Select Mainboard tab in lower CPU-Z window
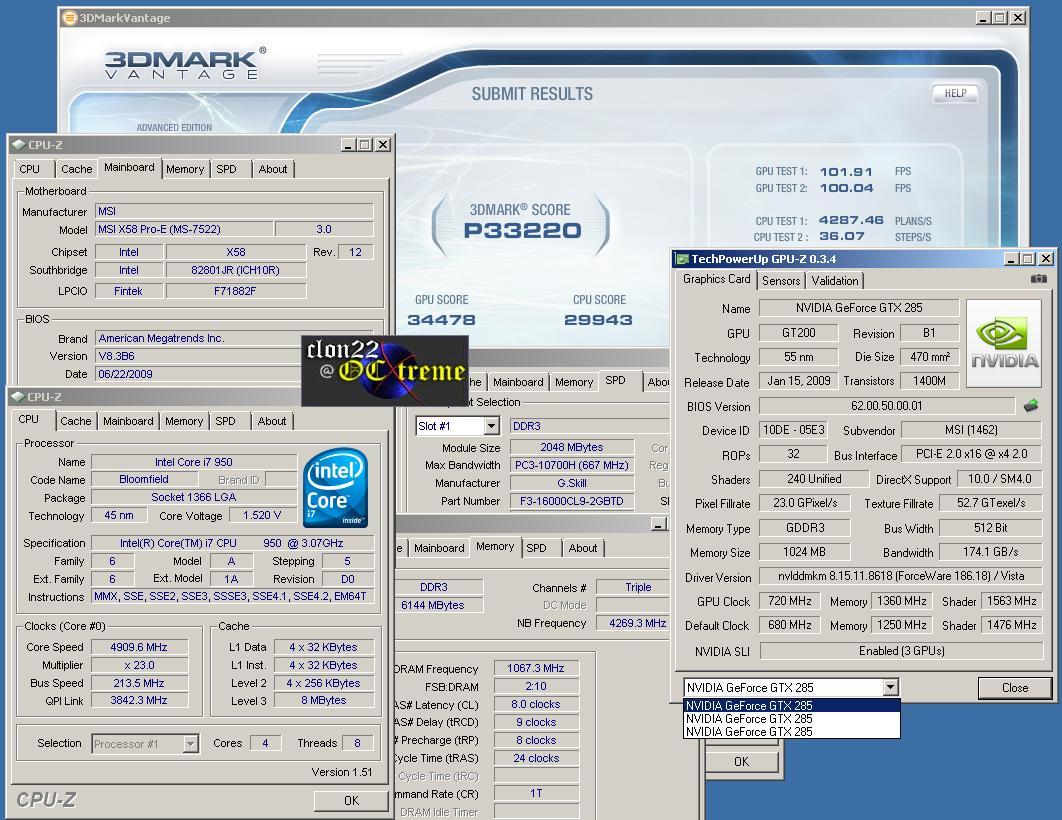The height and width of the screenshot is (820, 1062). tap(128, 421)
